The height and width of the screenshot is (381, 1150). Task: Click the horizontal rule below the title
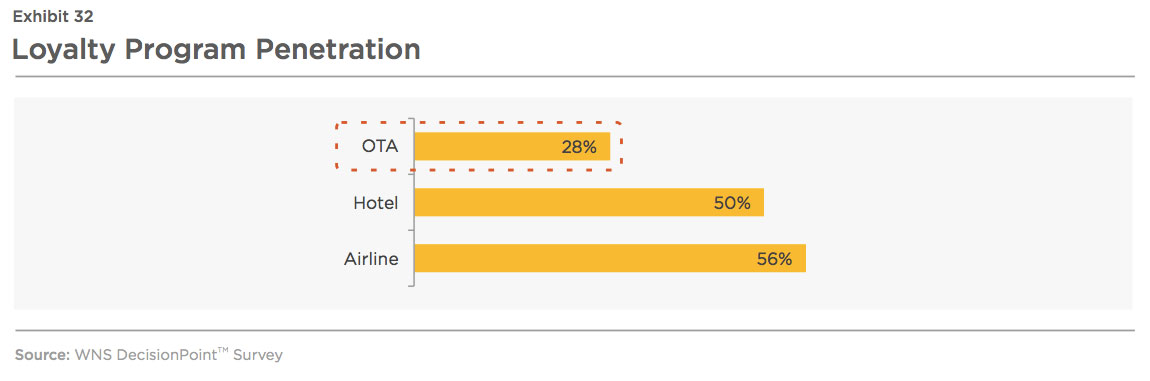[x=574, y=76]
